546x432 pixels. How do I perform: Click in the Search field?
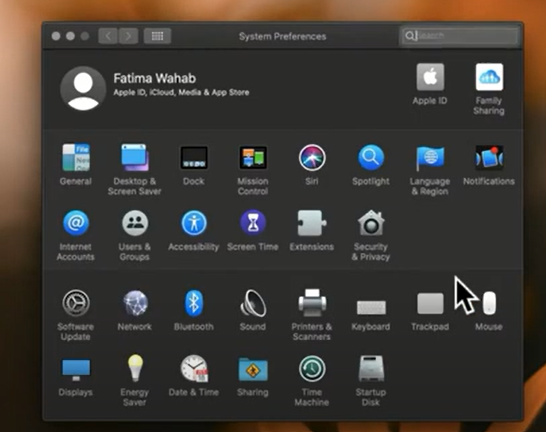click(460, 36)
